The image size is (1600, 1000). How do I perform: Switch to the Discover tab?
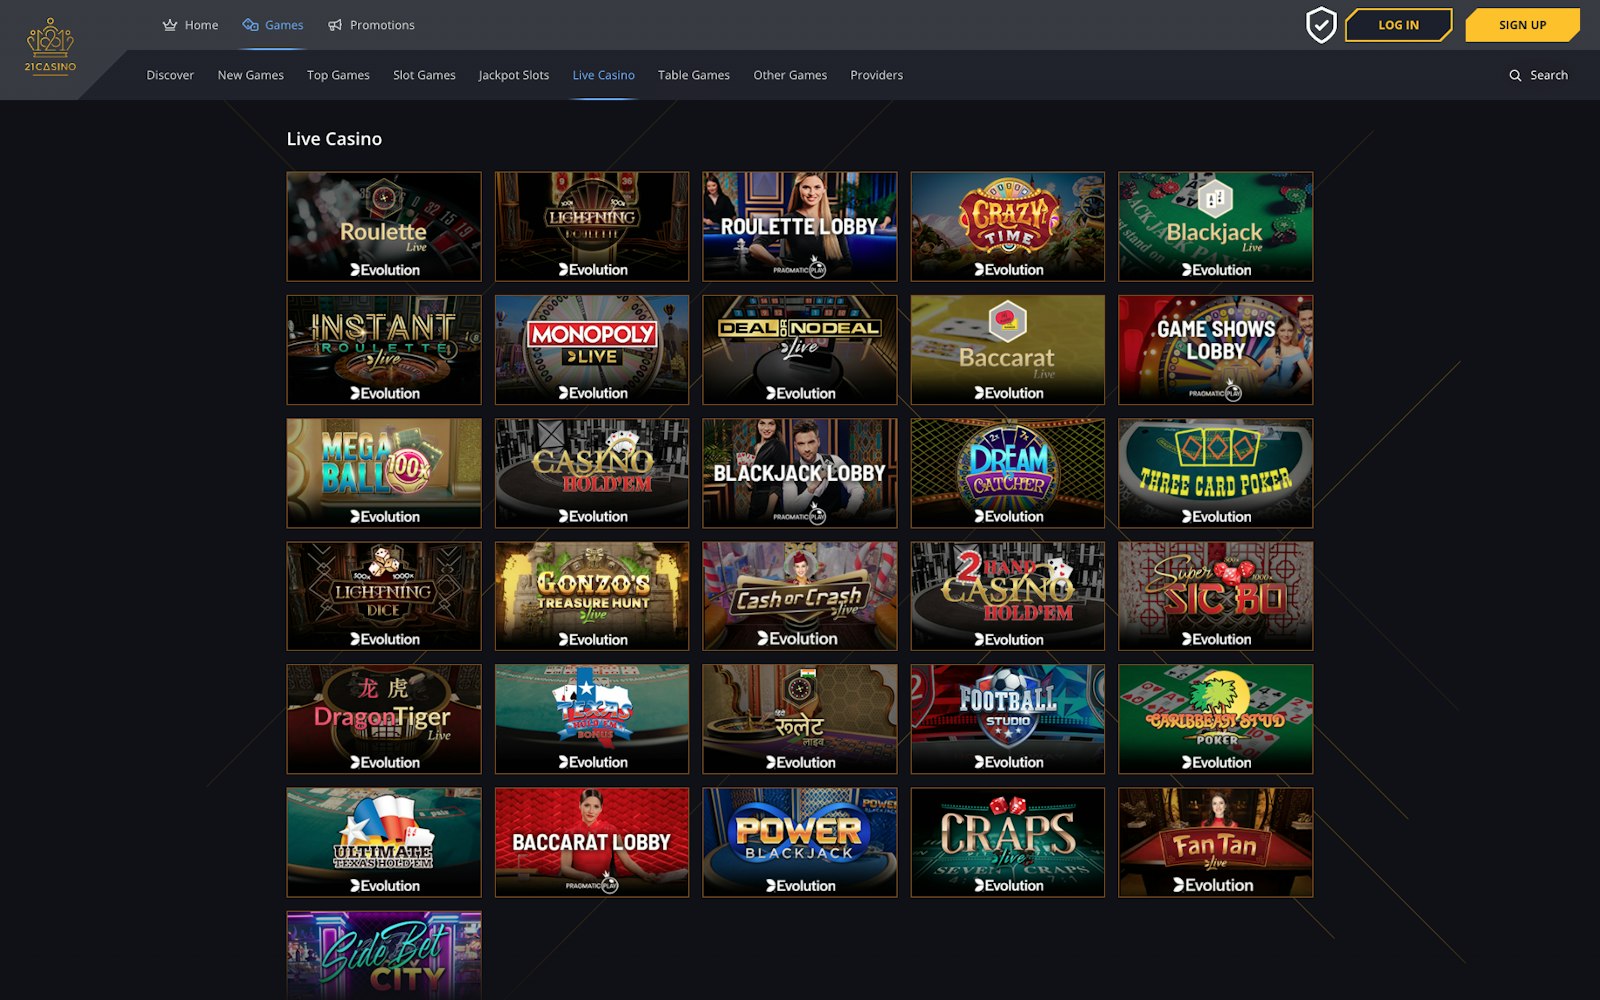point(170,75)
